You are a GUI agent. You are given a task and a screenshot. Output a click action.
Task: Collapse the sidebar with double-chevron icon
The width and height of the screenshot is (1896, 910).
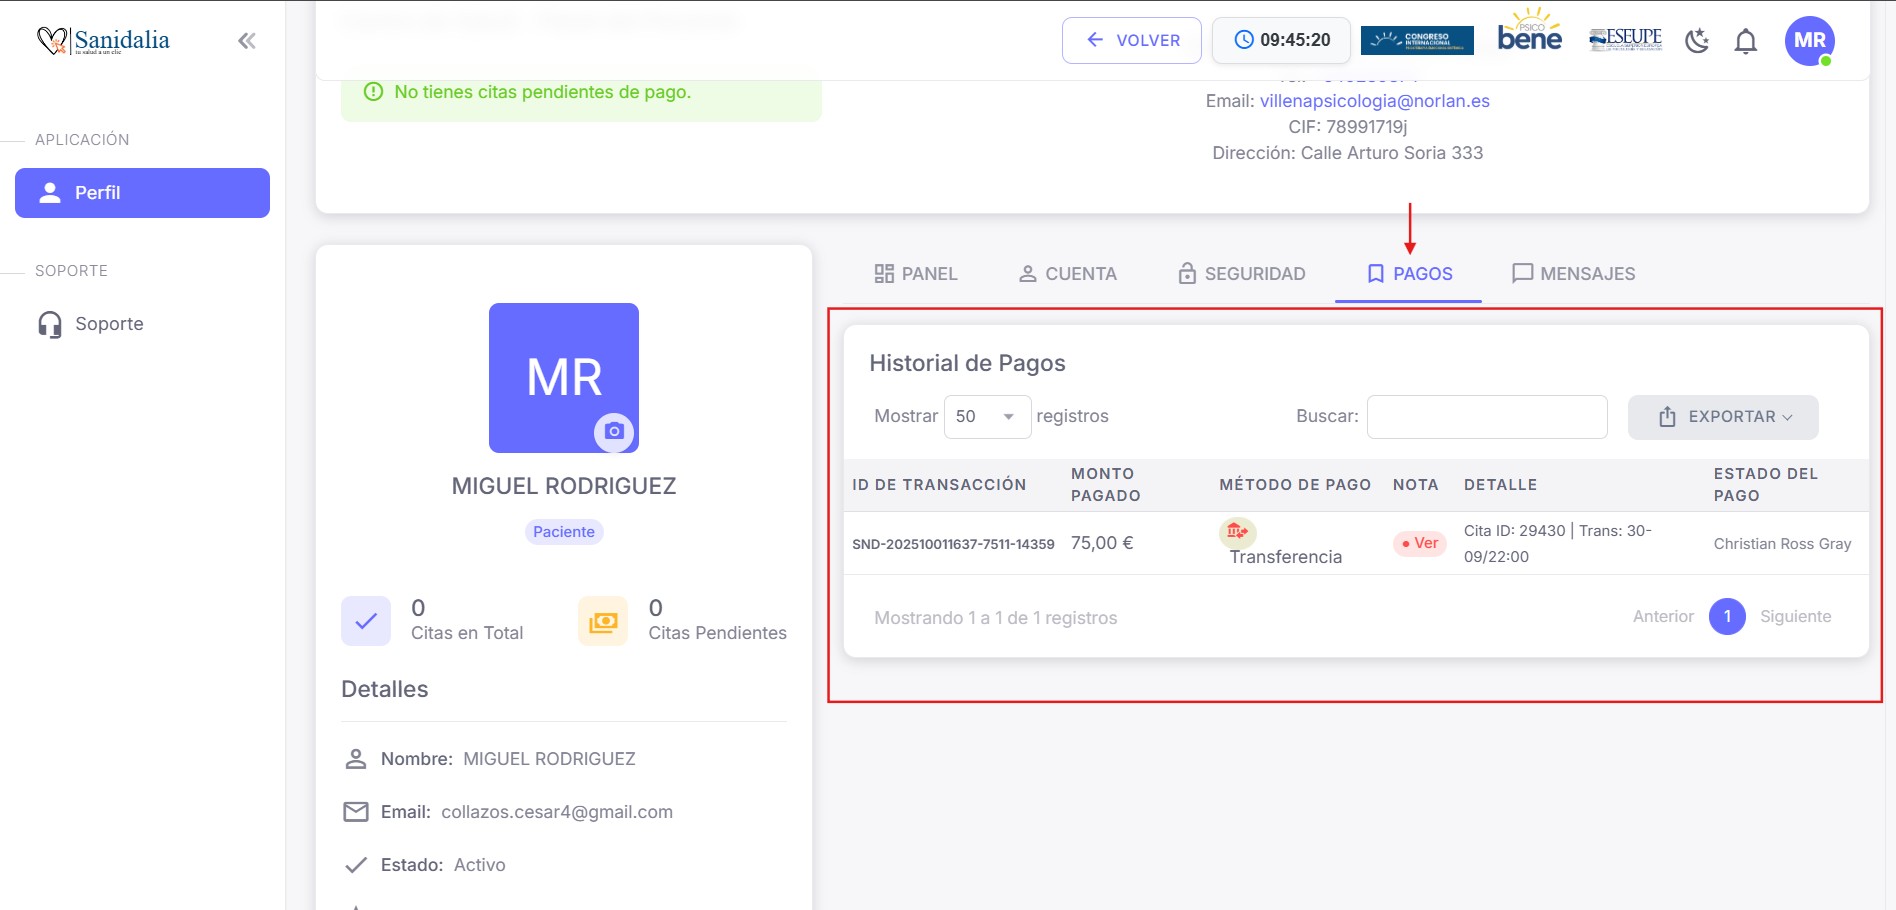[246, 41]
